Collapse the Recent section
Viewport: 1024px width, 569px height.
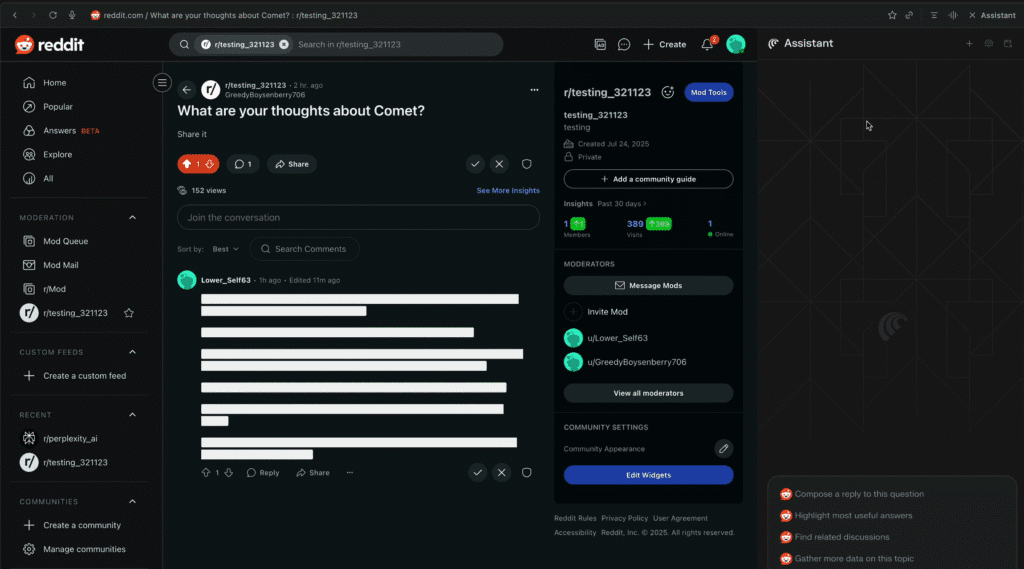[x=133, y=415]
